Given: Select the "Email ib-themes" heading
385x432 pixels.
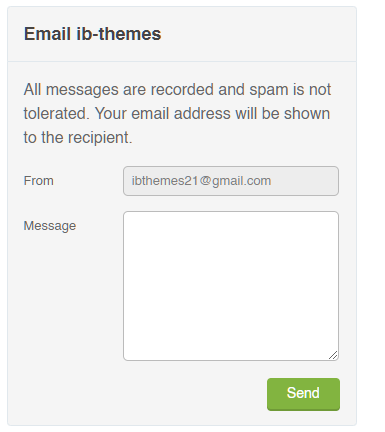Looking at the screenshot, I should [x=92, y=34].
